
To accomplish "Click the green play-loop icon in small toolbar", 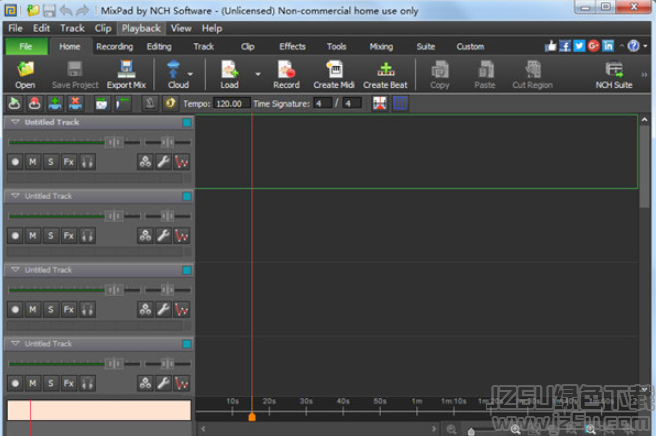I will pyautogui.click(x=14, y=103).
